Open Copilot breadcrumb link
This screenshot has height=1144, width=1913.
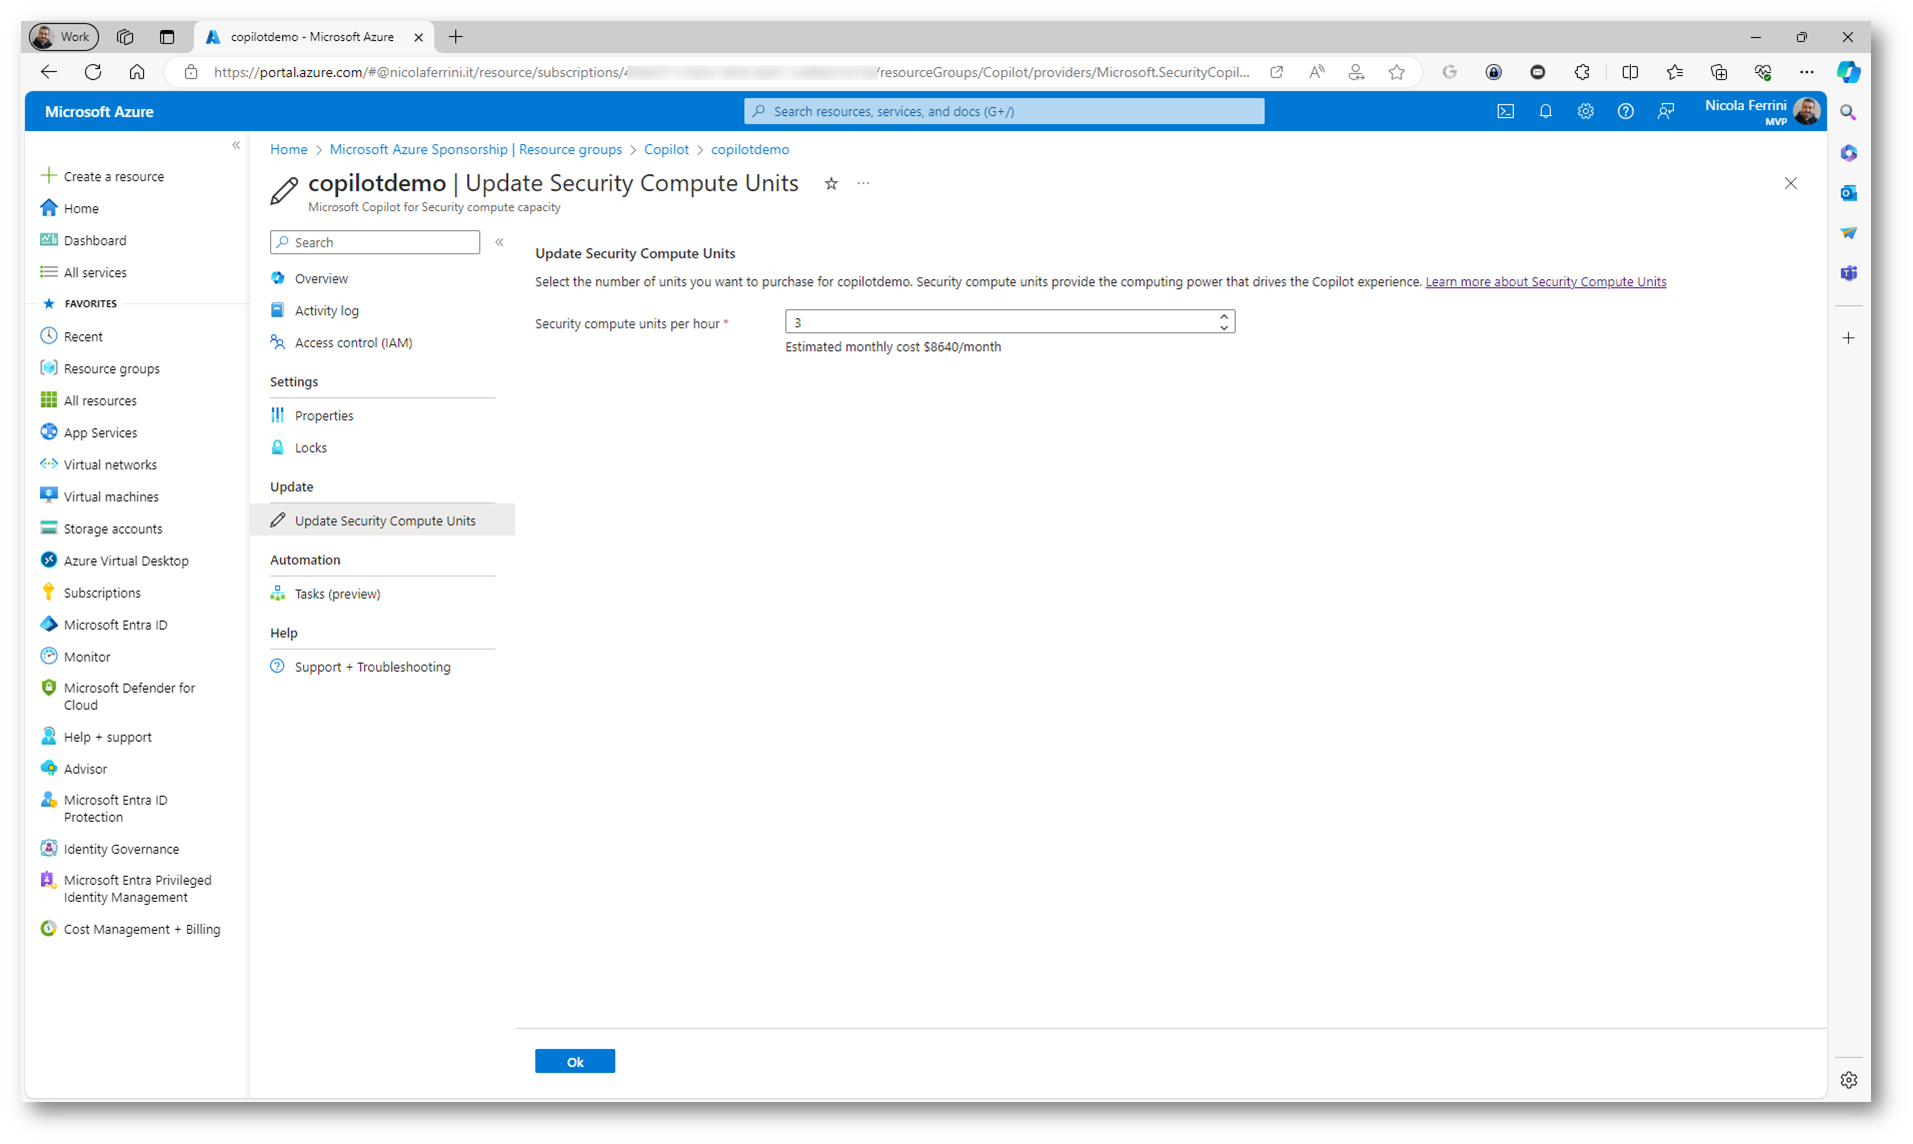pyautogui.click(x=666, y=149)
